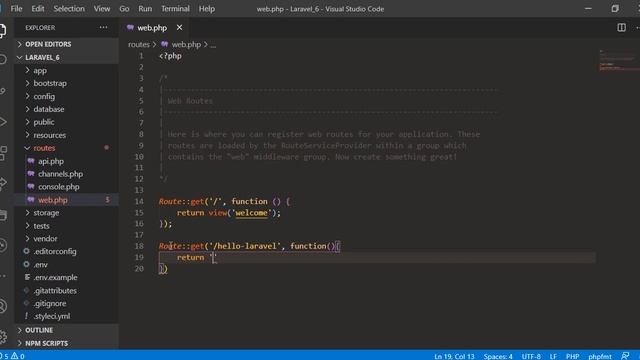Click the split editor icon
Image resolution: width=640 pixels, height=360 pixels.
[x=621, y=27]
